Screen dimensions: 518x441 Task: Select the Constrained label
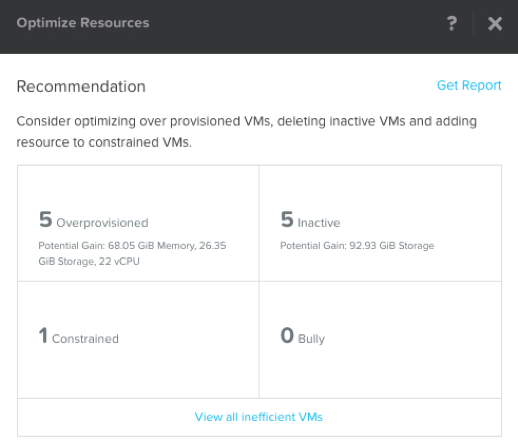pyautogui.click(x=85, y=339)
